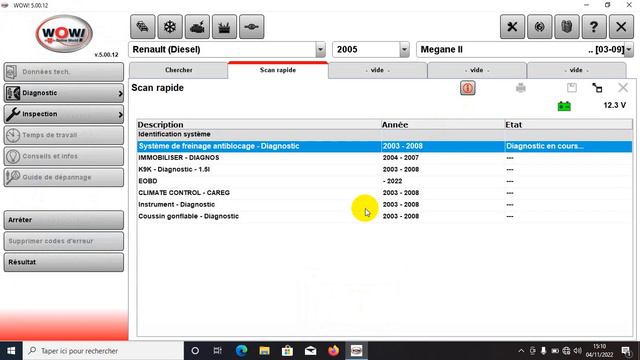Select the IMMOBILISER - DIAGNOS row
Screen dimensions: 640x360
[x=384, y=158]
